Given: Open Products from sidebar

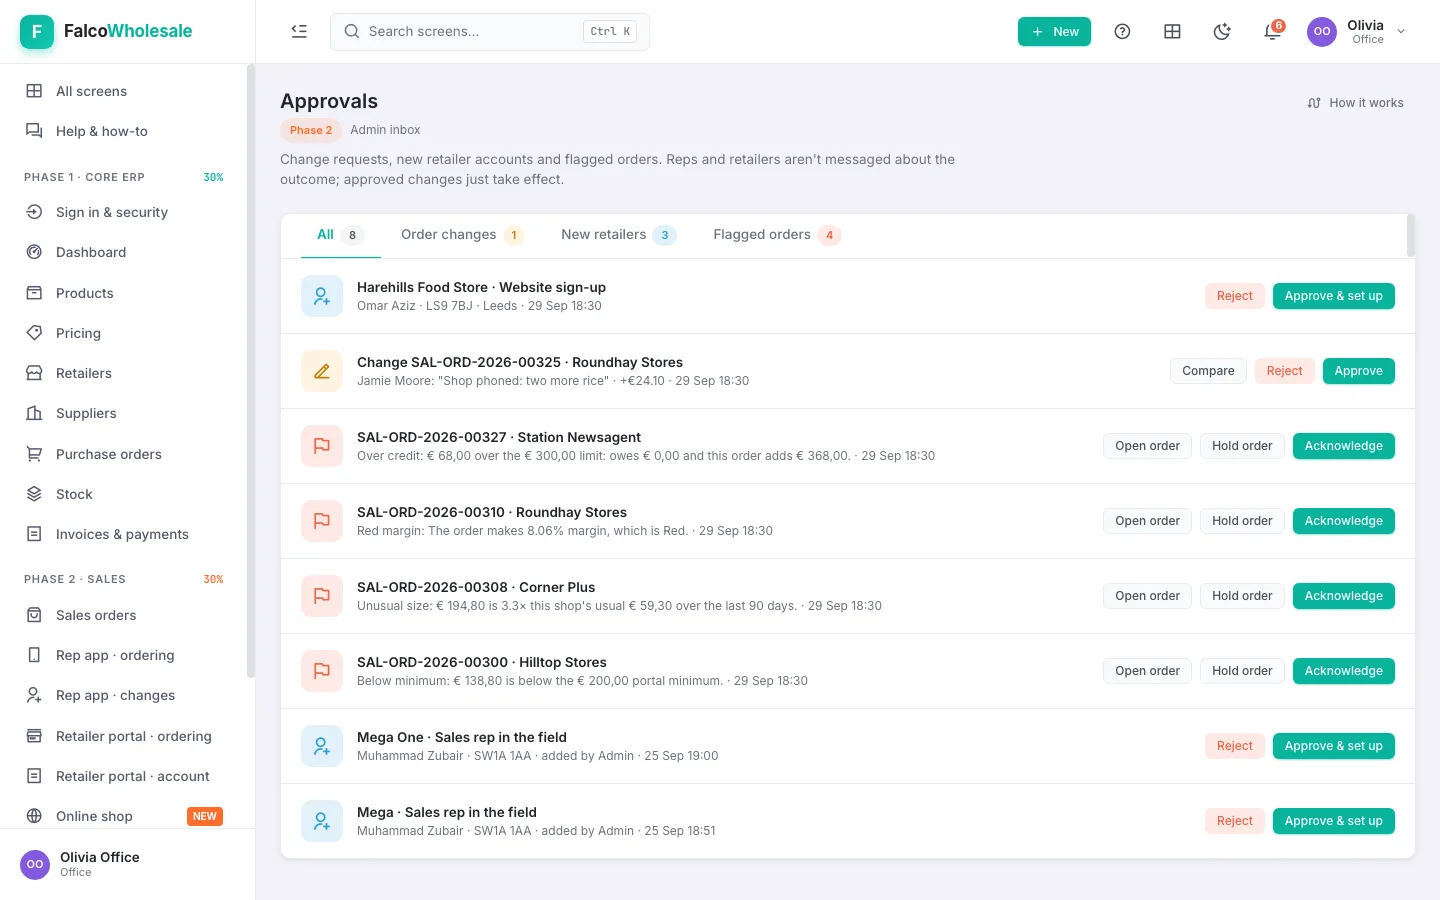Looking at the screenshot, I should (x=125, y=293).
